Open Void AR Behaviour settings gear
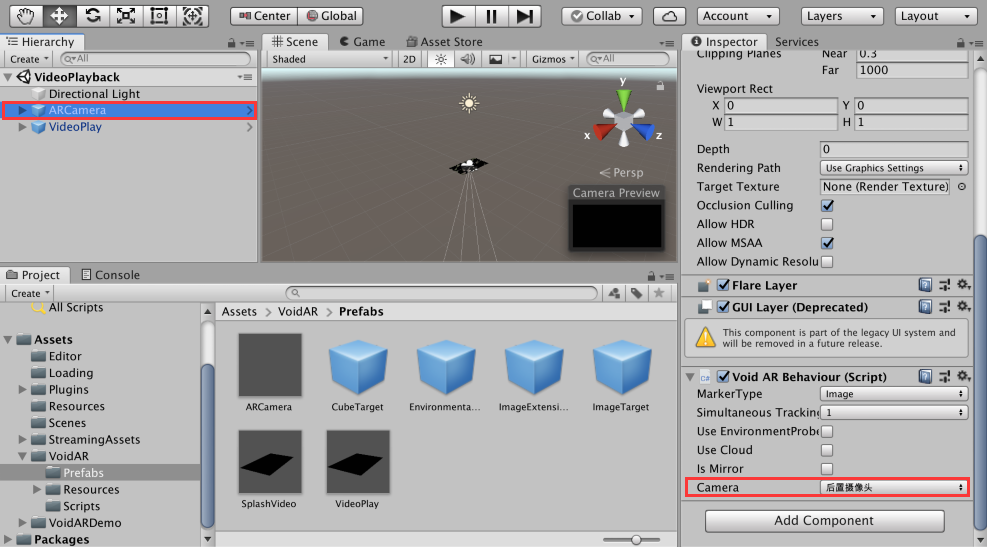987x547 pixels. pos(963,377)
